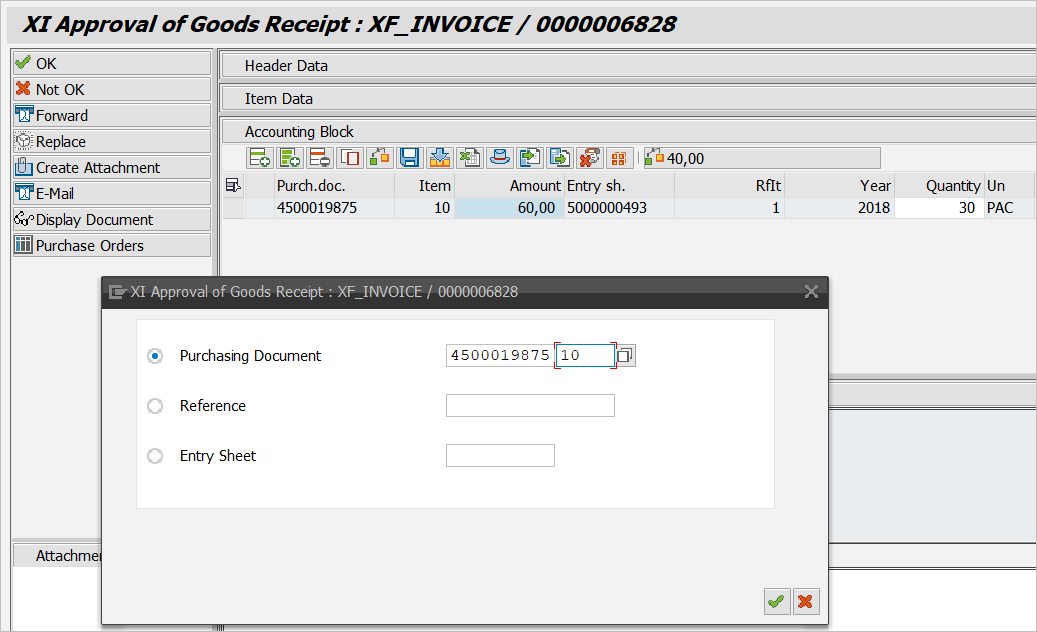The width and height of the screenshot is (1037, 632).
Task: Click the blue hat toolbar icon
Action: pos(500,158)
